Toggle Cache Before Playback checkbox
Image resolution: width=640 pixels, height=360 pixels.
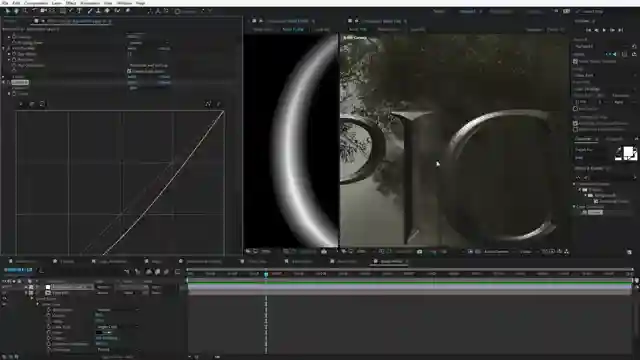576,62
